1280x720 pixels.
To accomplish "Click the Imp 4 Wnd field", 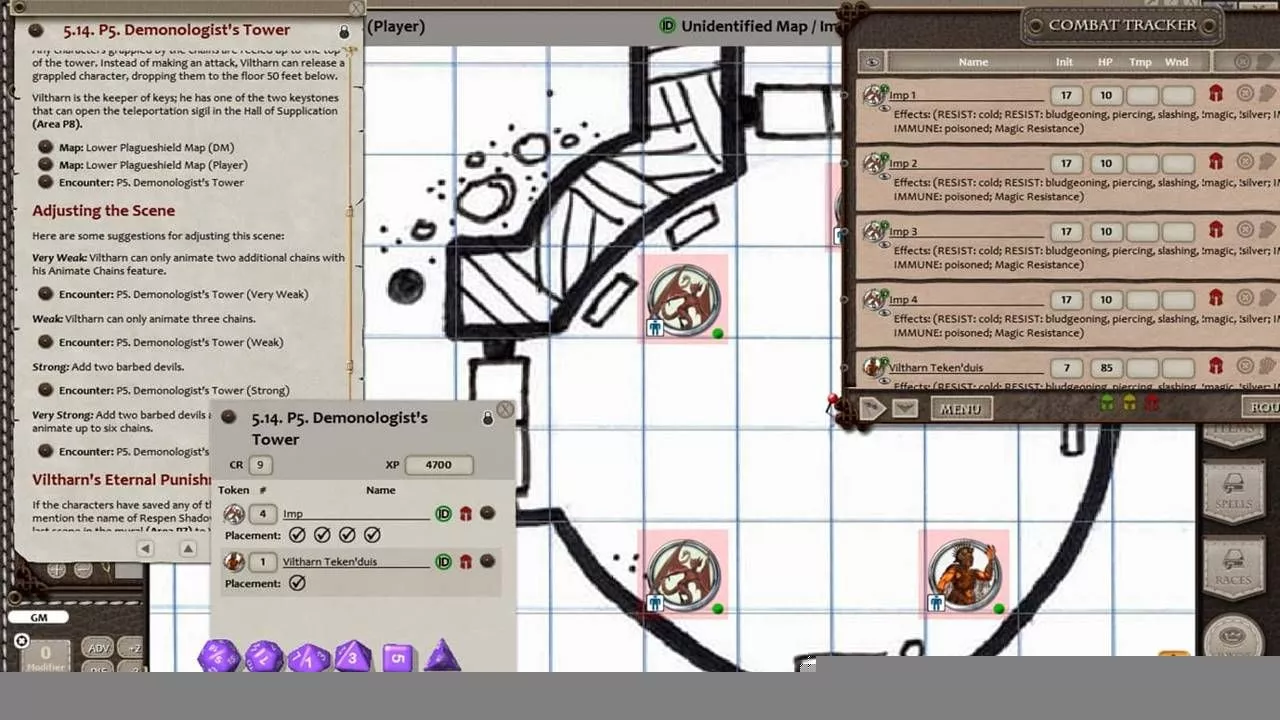I will click(x=1177, y=299).
